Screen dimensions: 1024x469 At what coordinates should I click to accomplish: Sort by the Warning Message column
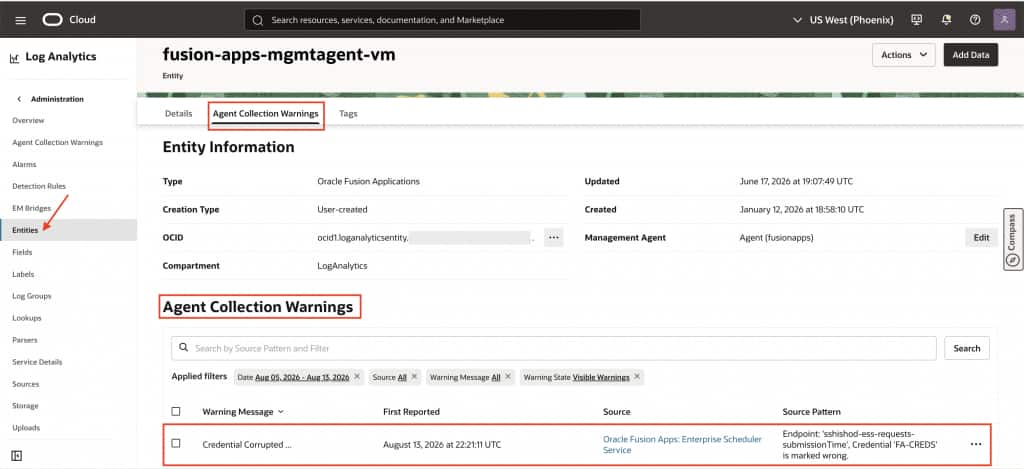(243, 412)
